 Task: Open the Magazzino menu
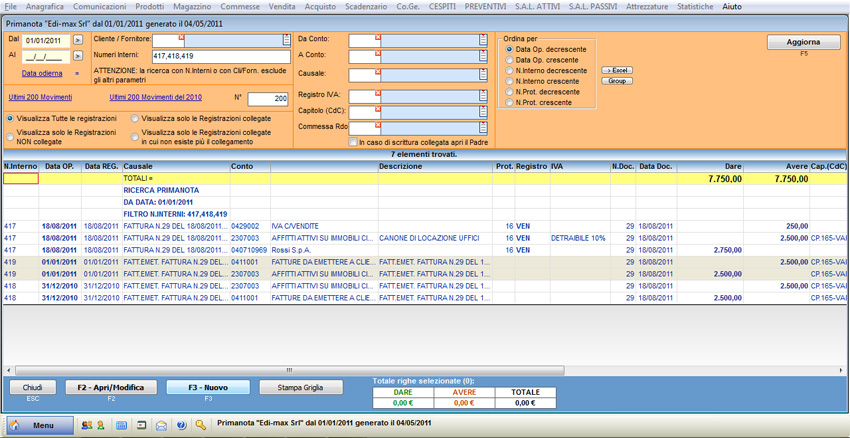coord(192,7)
